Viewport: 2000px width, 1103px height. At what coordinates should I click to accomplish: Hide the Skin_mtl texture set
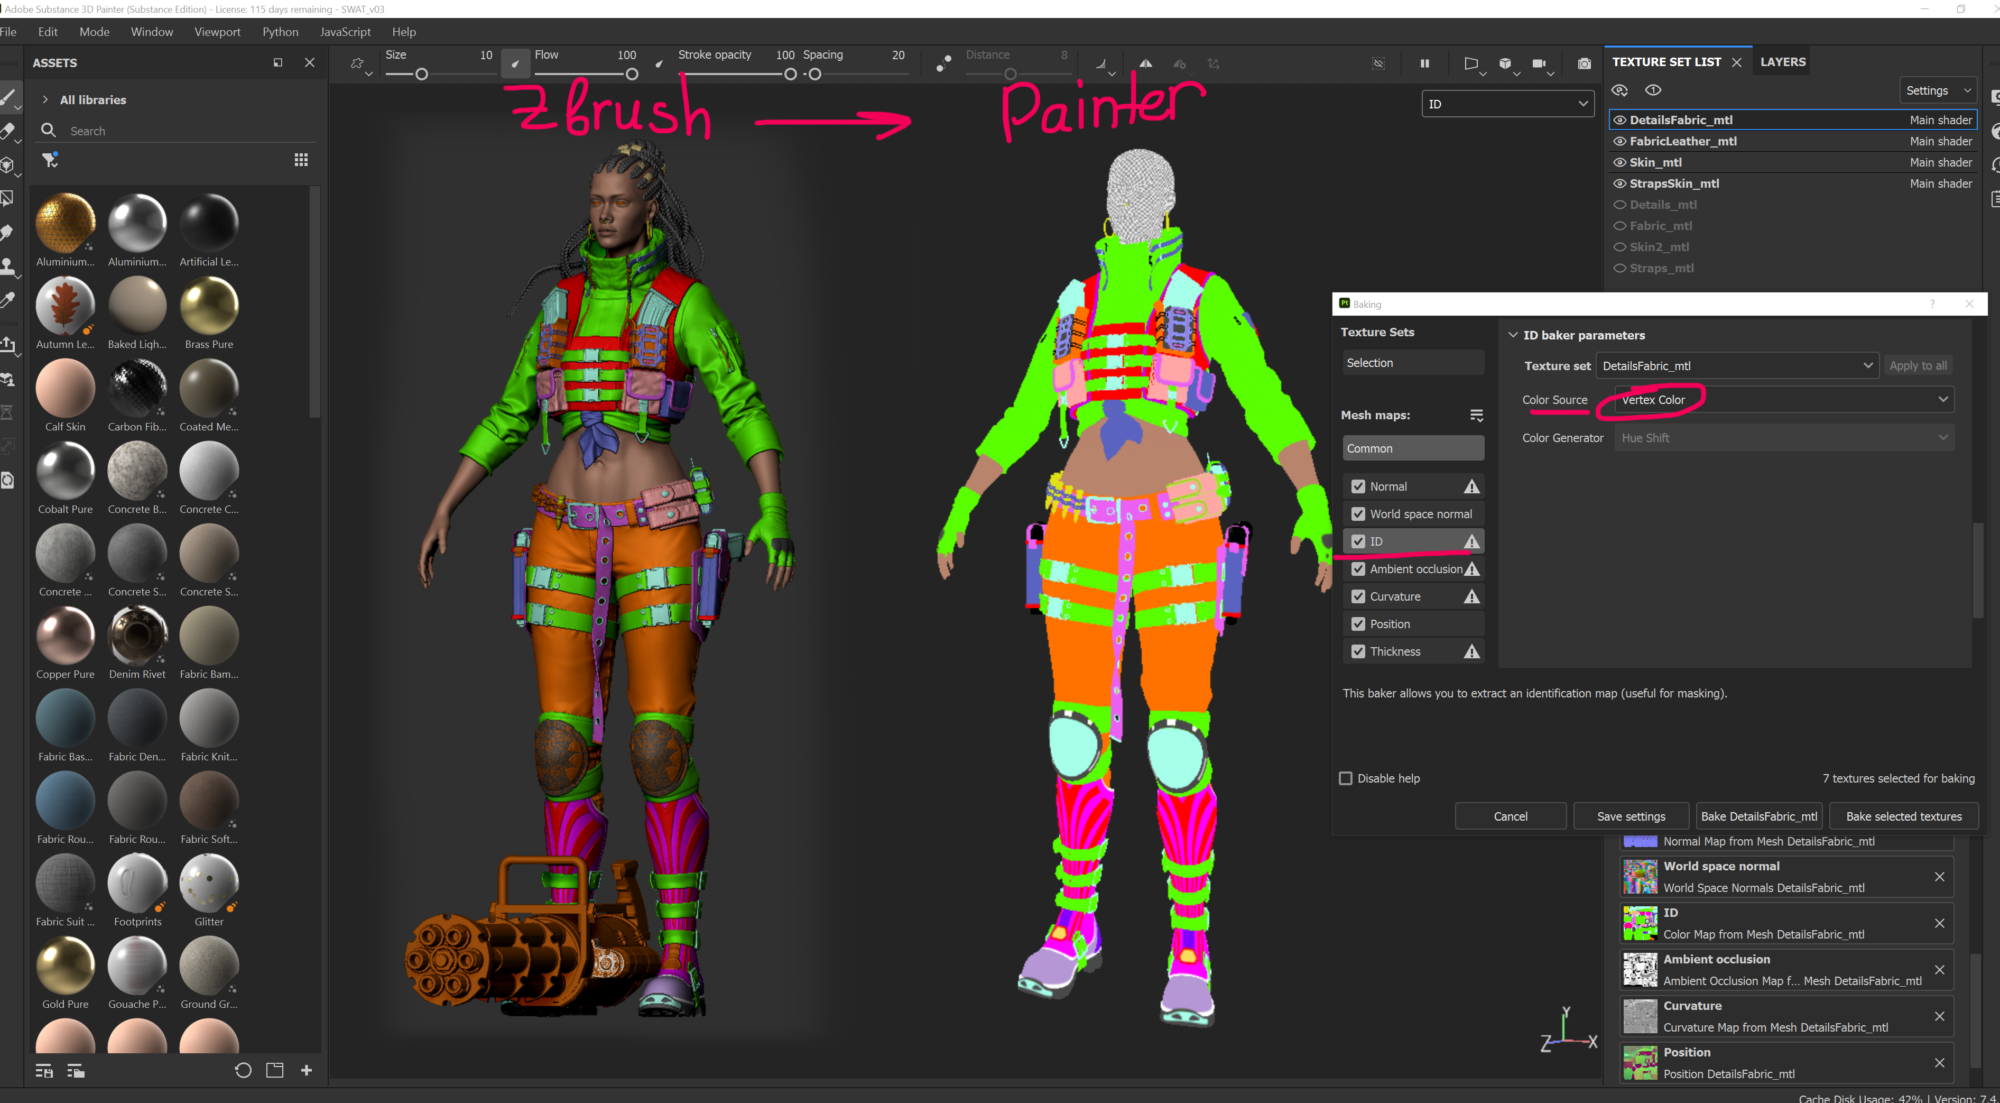pyautogui.click(x=1621, y=162)
